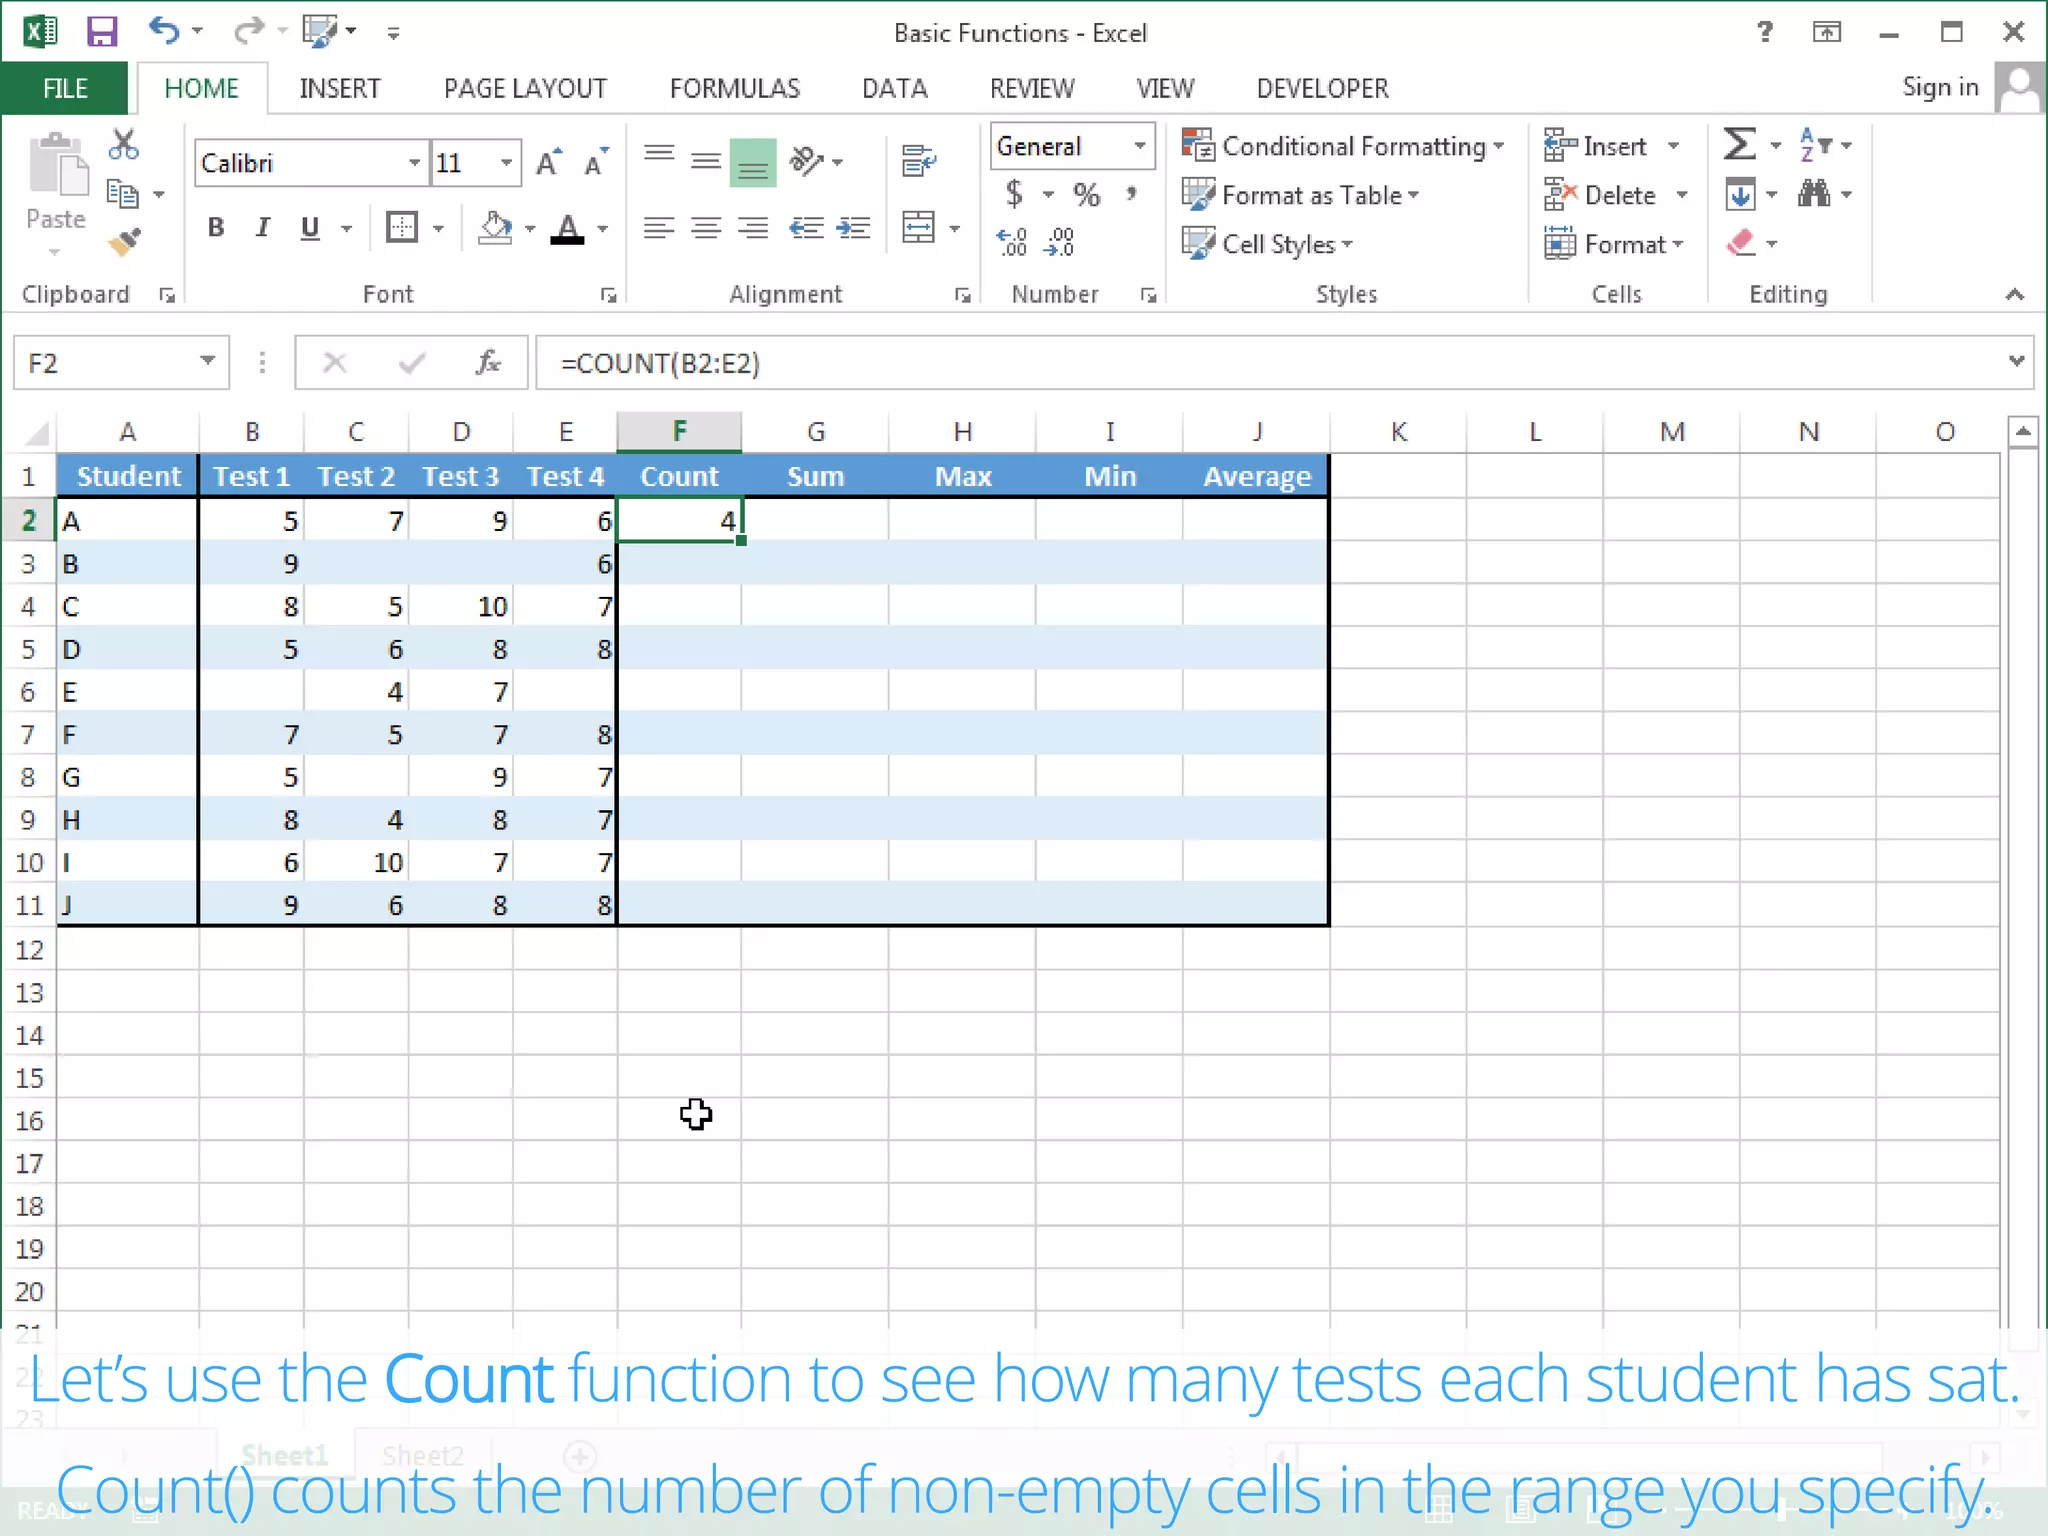
Task: Toggle Italic formatting
Action: coord(262,228)
